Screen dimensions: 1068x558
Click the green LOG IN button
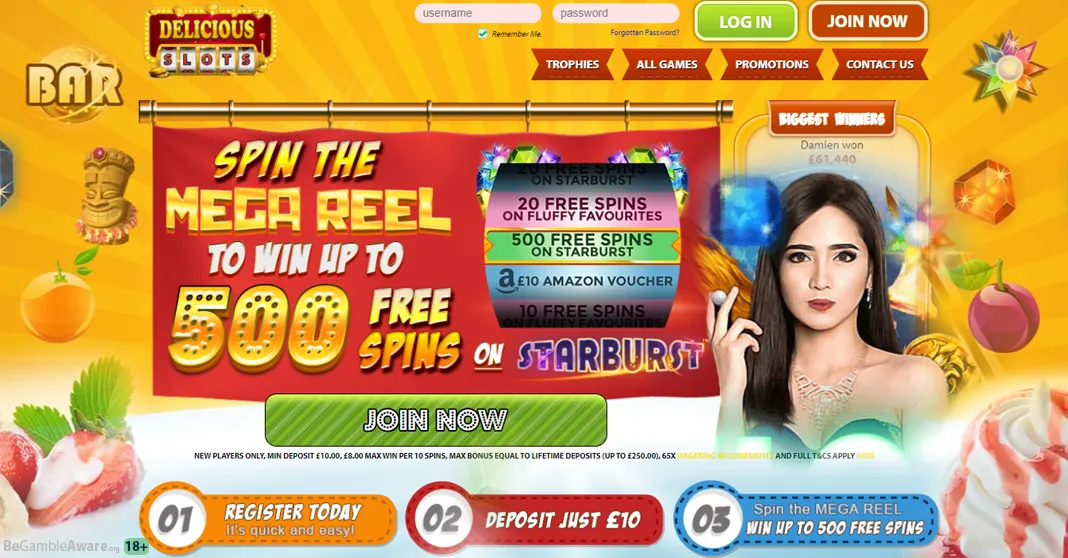tap(746, 22)
